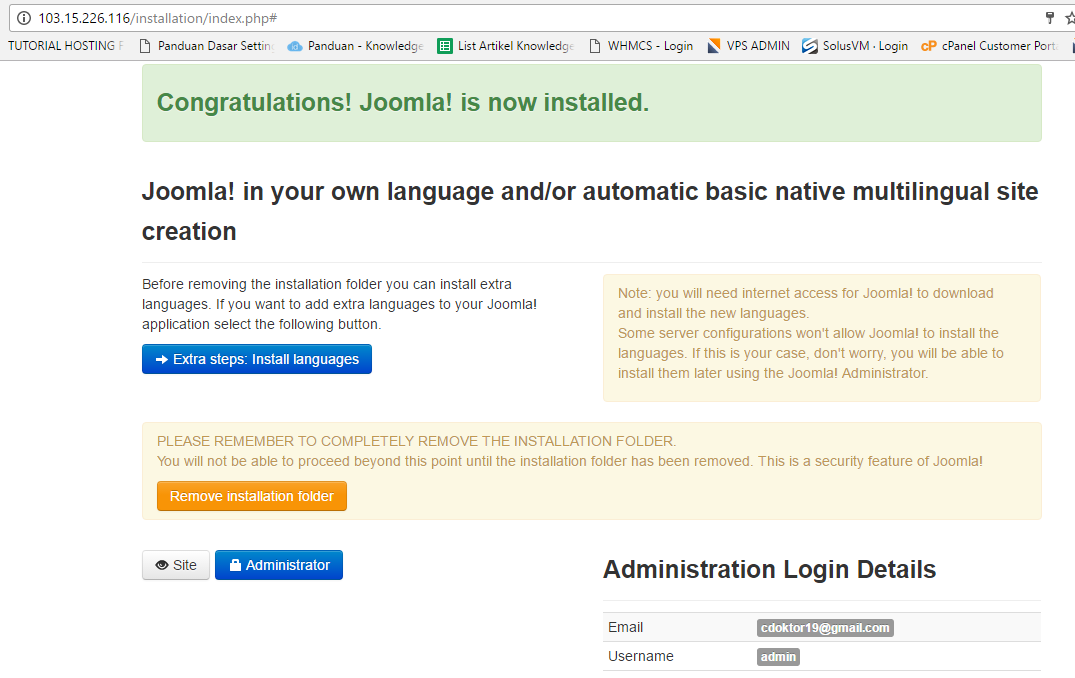
Task: Go to the Administrator login button
Action: [x=279, y=565]
